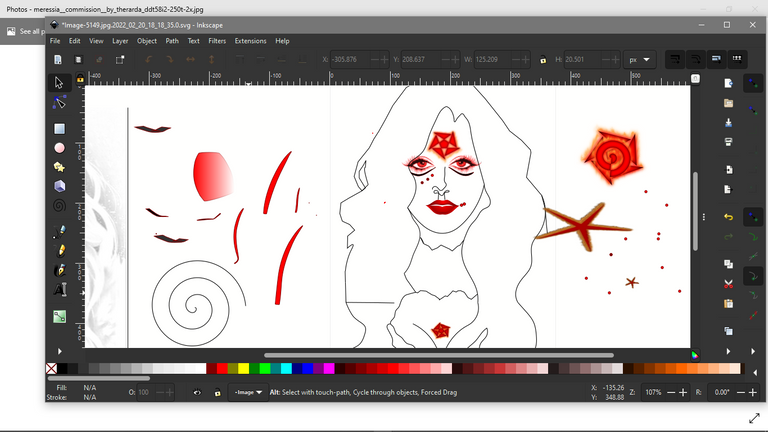
Task: Toggle scale rounded corners option
Action: click(x=696, y=59)
